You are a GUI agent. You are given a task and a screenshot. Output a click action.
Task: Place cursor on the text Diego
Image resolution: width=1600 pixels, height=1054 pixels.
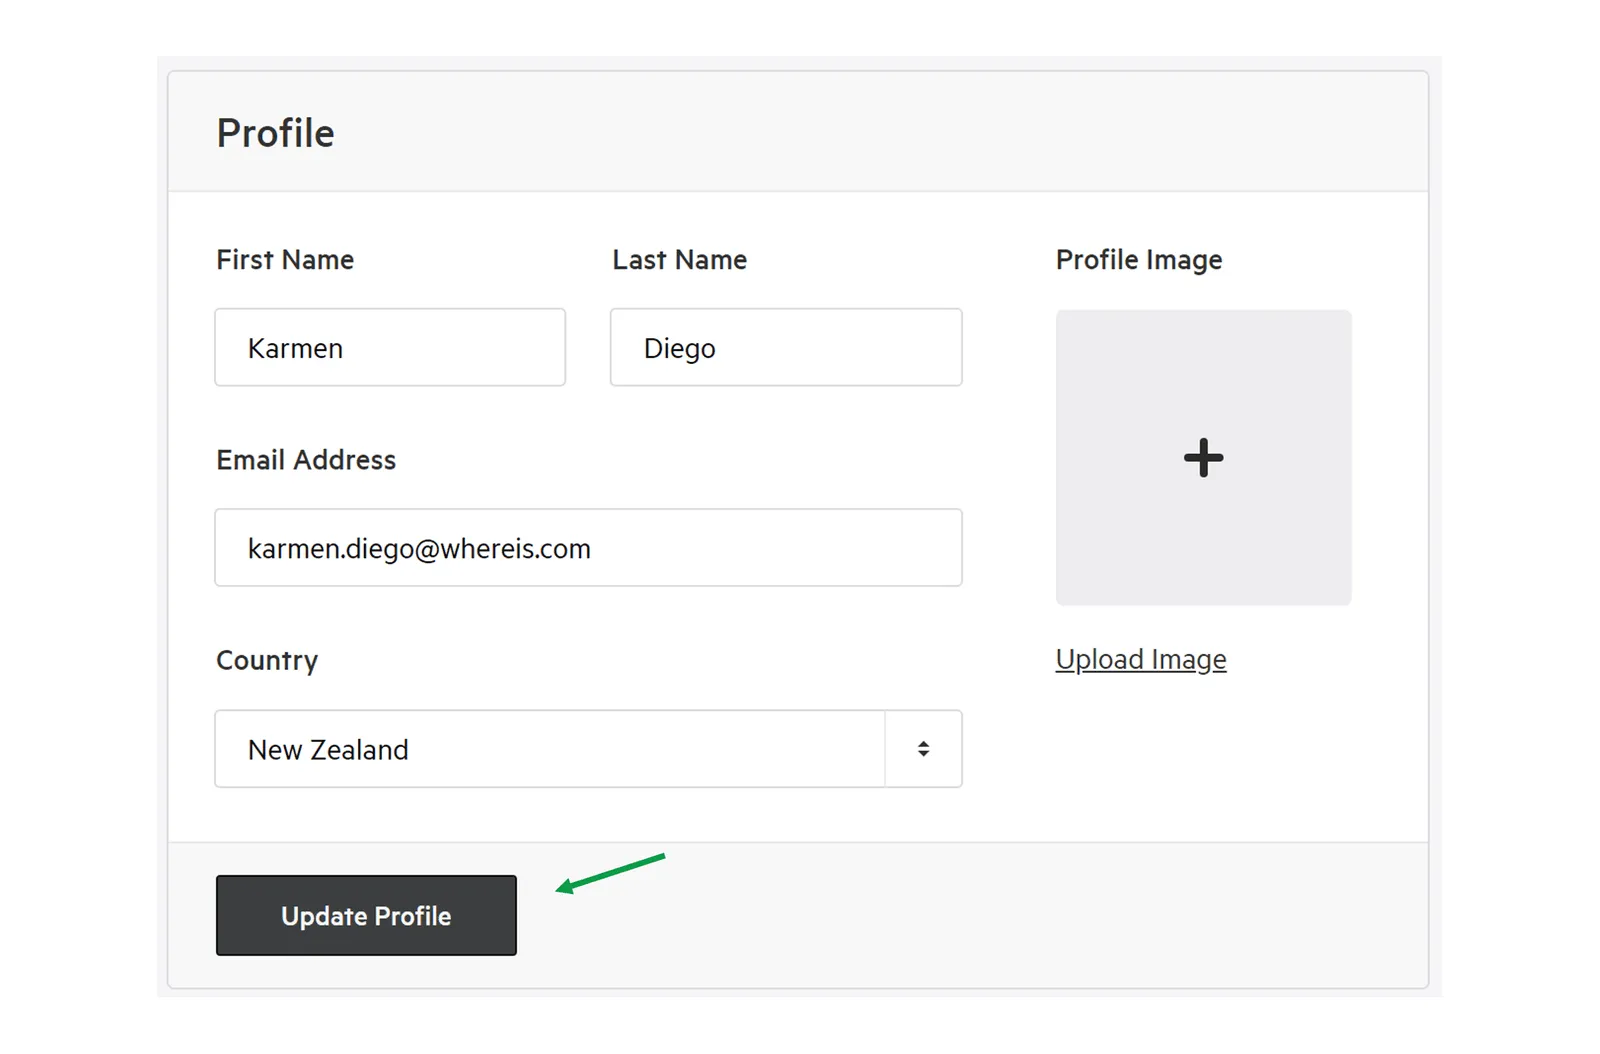(680, 349)
